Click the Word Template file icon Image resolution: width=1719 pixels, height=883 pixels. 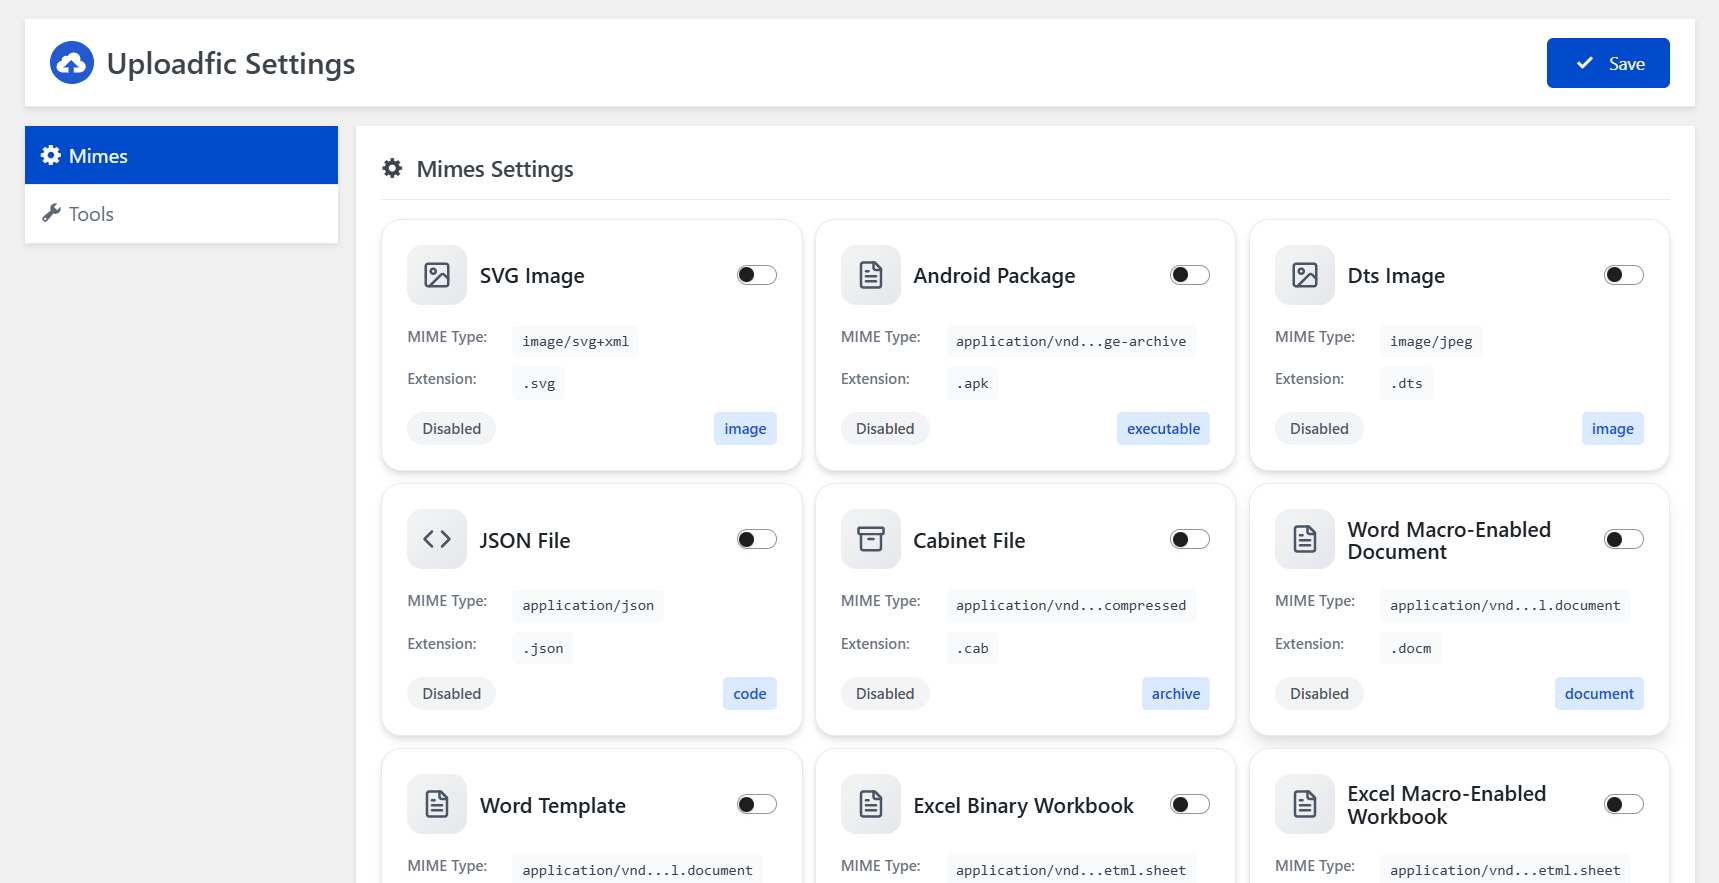[x=437, y=804]
